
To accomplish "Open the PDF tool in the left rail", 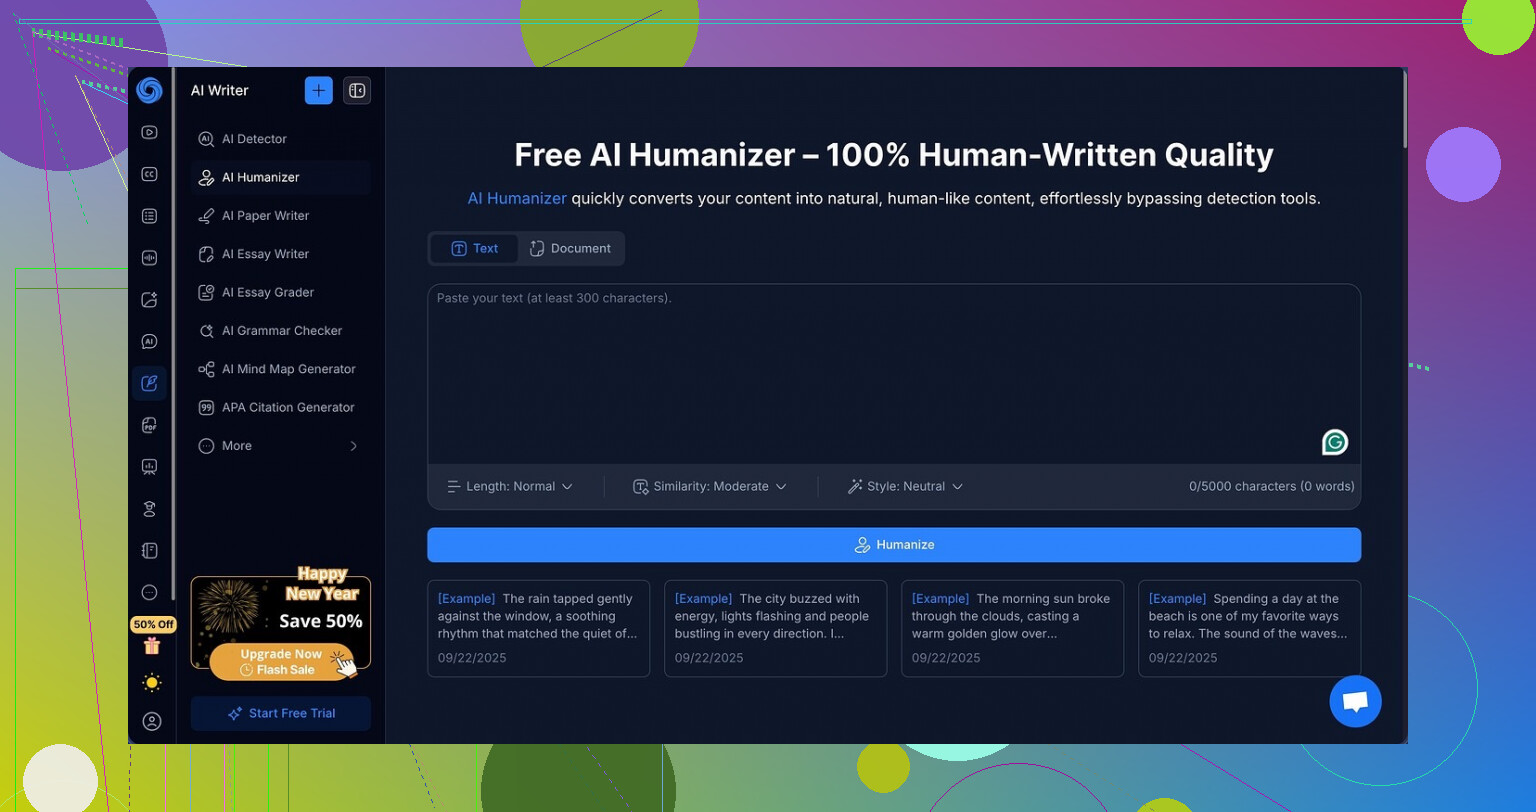I will [x=149, y=425].
